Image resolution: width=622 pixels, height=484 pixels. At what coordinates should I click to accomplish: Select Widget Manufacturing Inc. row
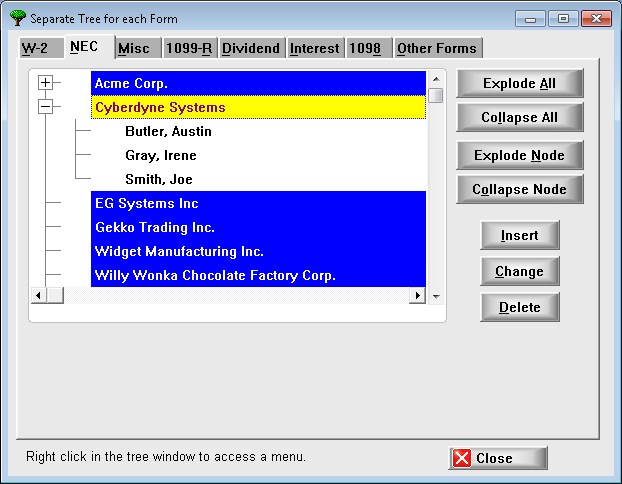pos(258,251)
